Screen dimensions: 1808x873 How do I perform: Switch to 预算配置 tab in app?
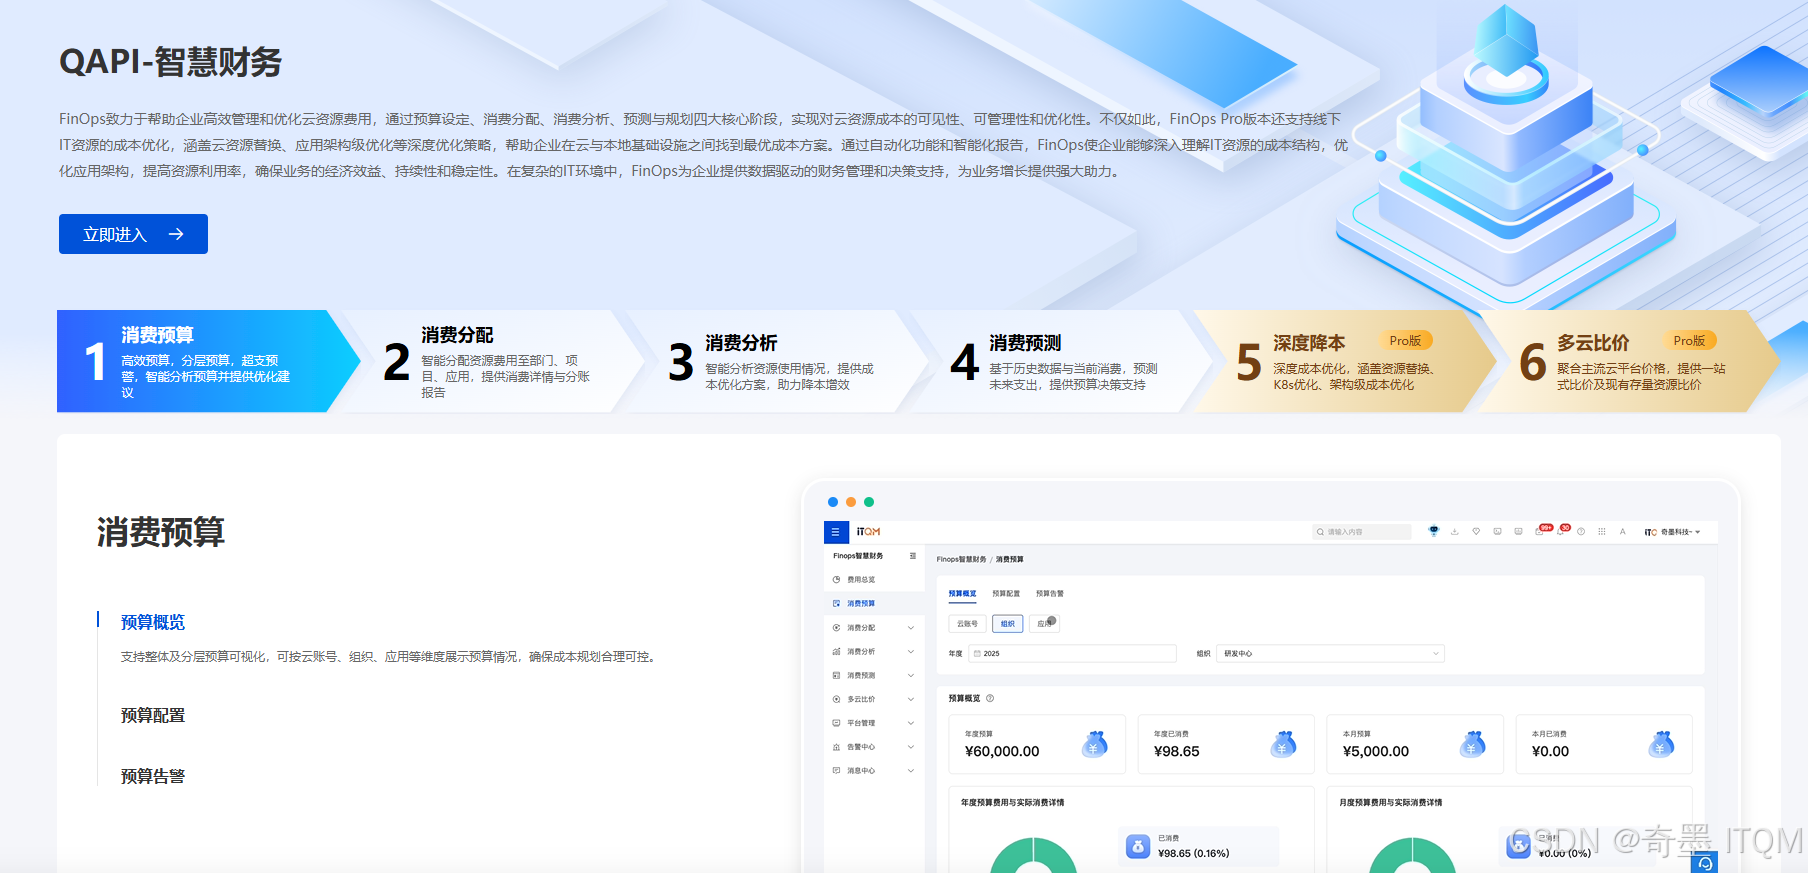1006,594
